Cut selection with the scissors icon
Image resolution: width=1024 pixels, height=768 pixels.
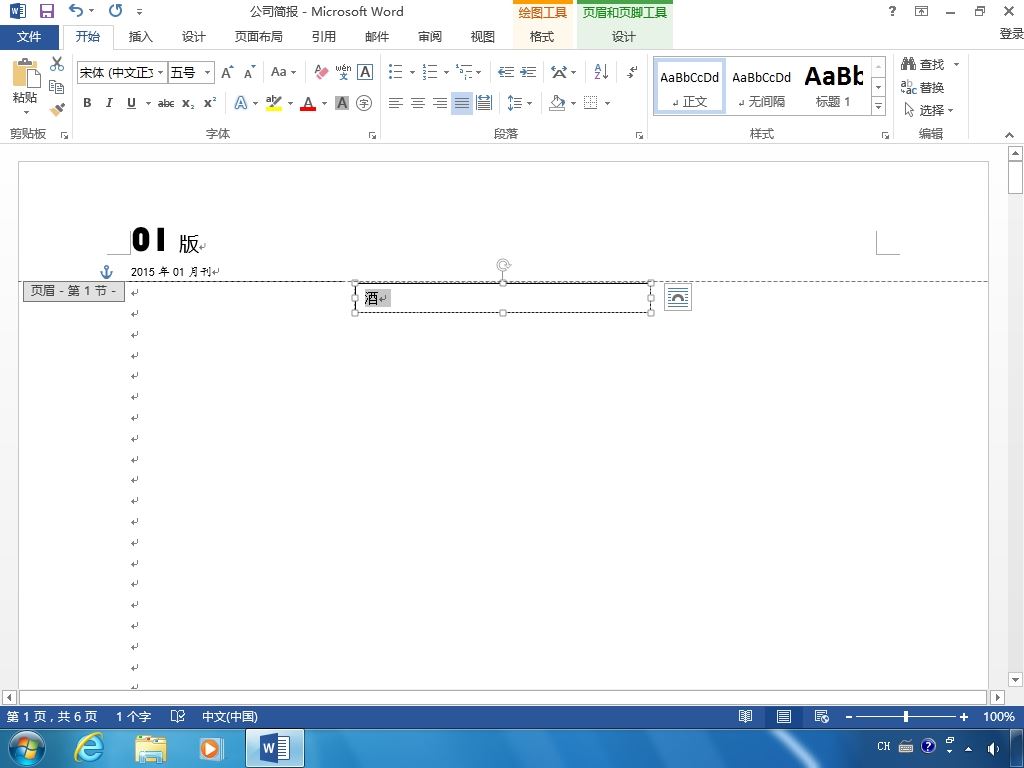[57, 63]
